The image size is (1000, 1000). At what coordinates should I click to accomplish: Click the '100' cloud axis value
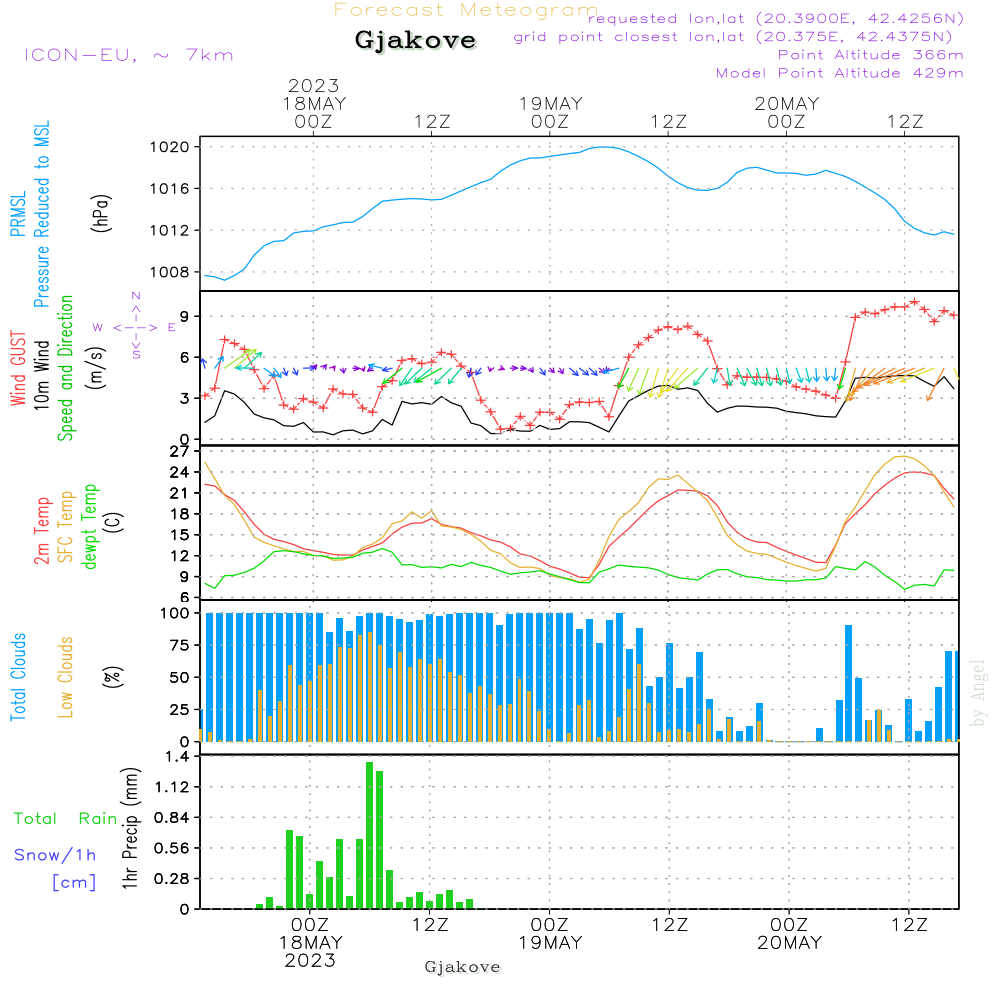coord(175,614)
